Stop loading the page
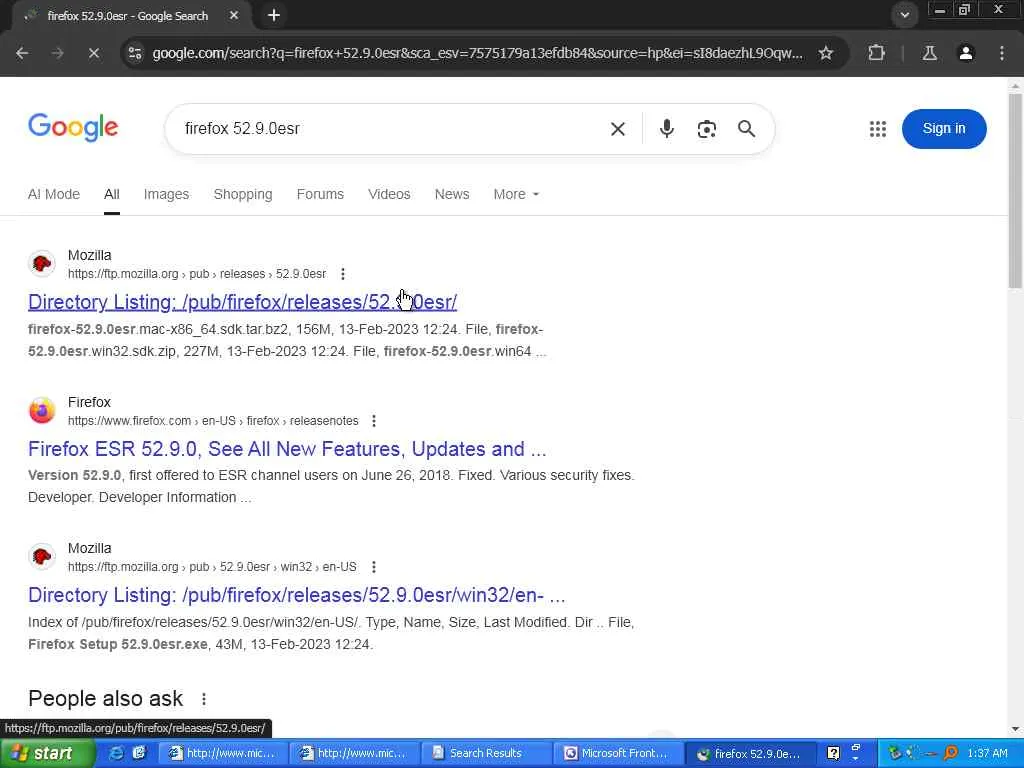Viewport: 1024px width, 768px height. (x=94, y=53)
